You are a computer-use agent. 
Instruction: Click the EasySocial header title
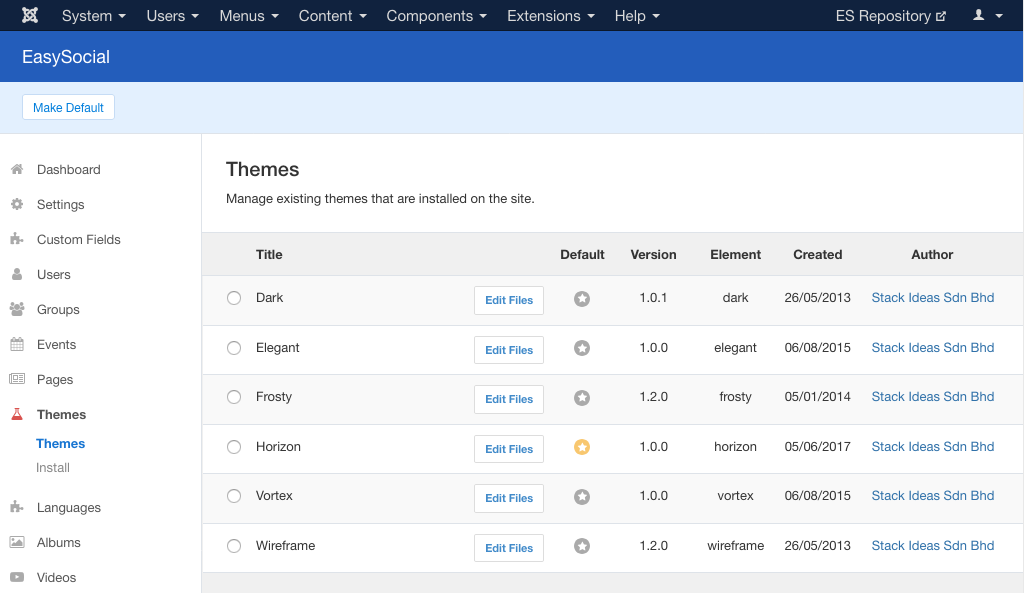point(66,57)
